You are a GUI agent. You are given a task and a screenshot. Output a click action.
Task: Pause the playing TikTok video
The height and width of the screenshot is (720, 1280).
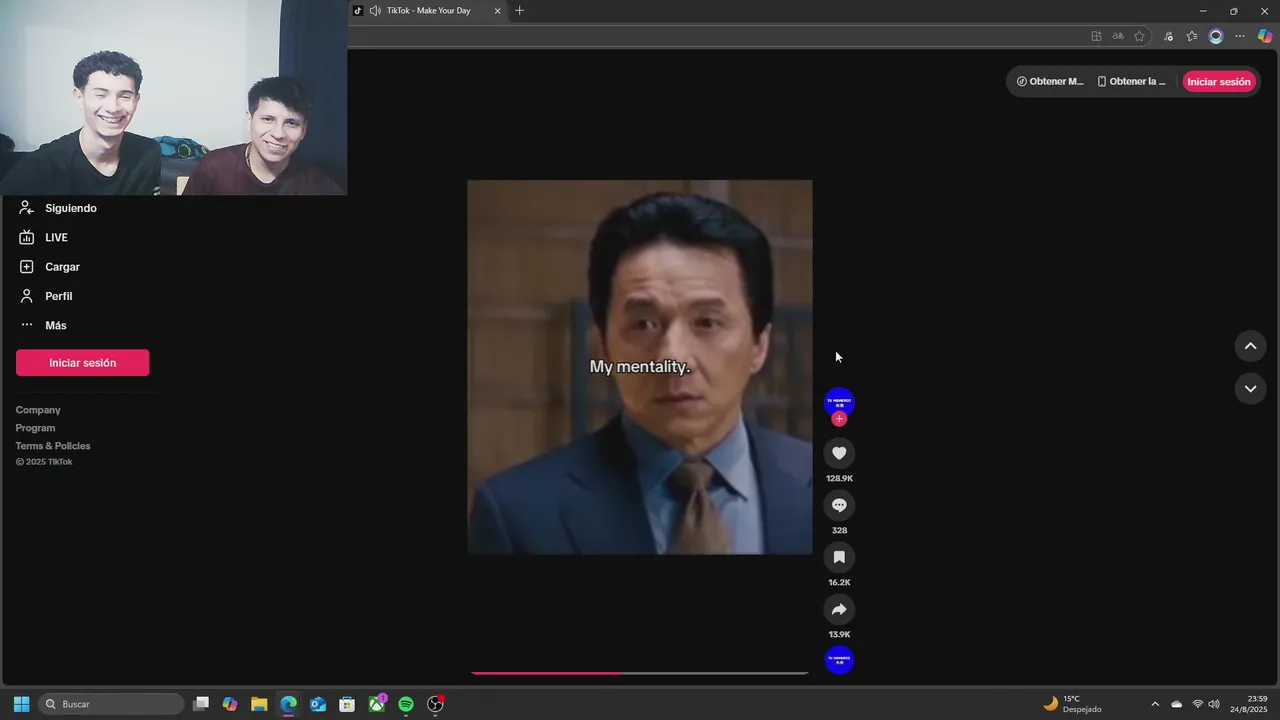coord(640,367)
